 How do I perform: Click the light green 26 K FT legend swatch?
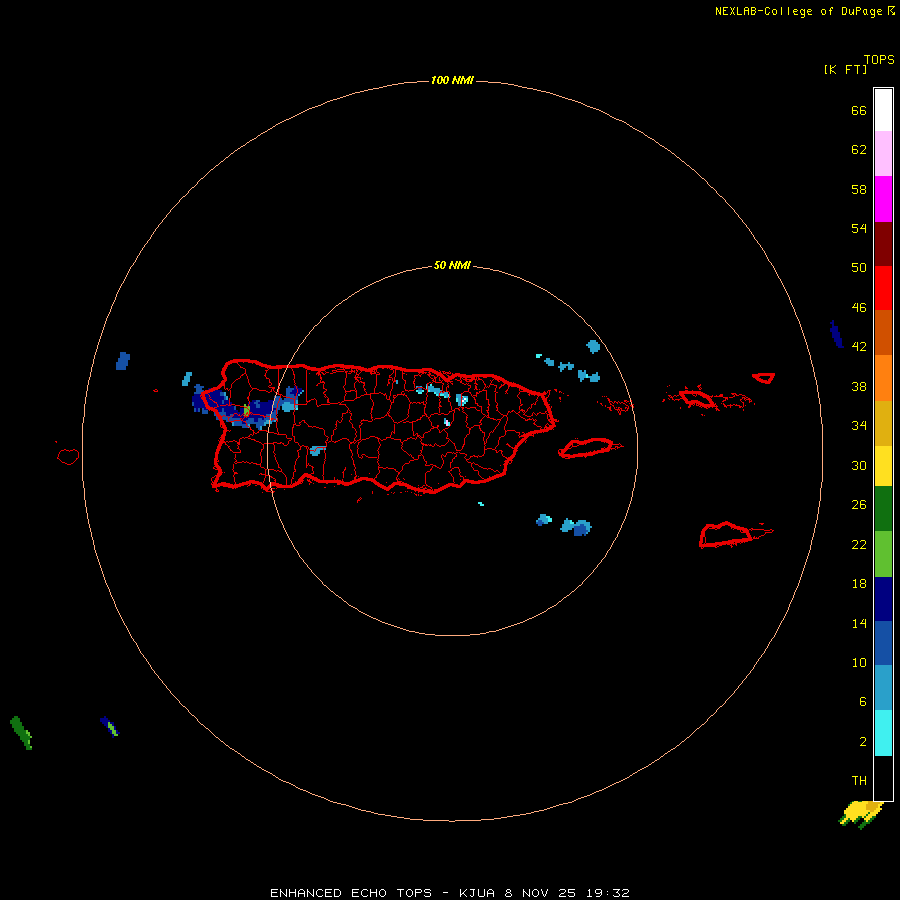pos(883,554)
